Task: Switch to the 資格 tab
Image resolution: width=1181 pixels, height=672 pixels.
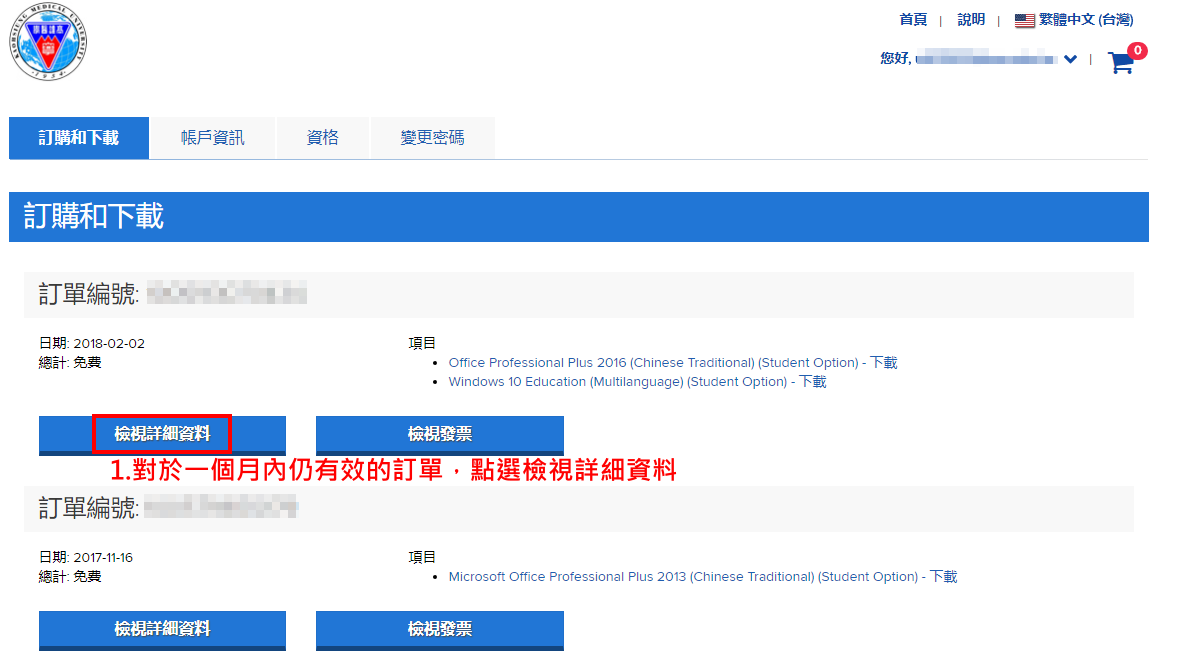Action: 322,138
